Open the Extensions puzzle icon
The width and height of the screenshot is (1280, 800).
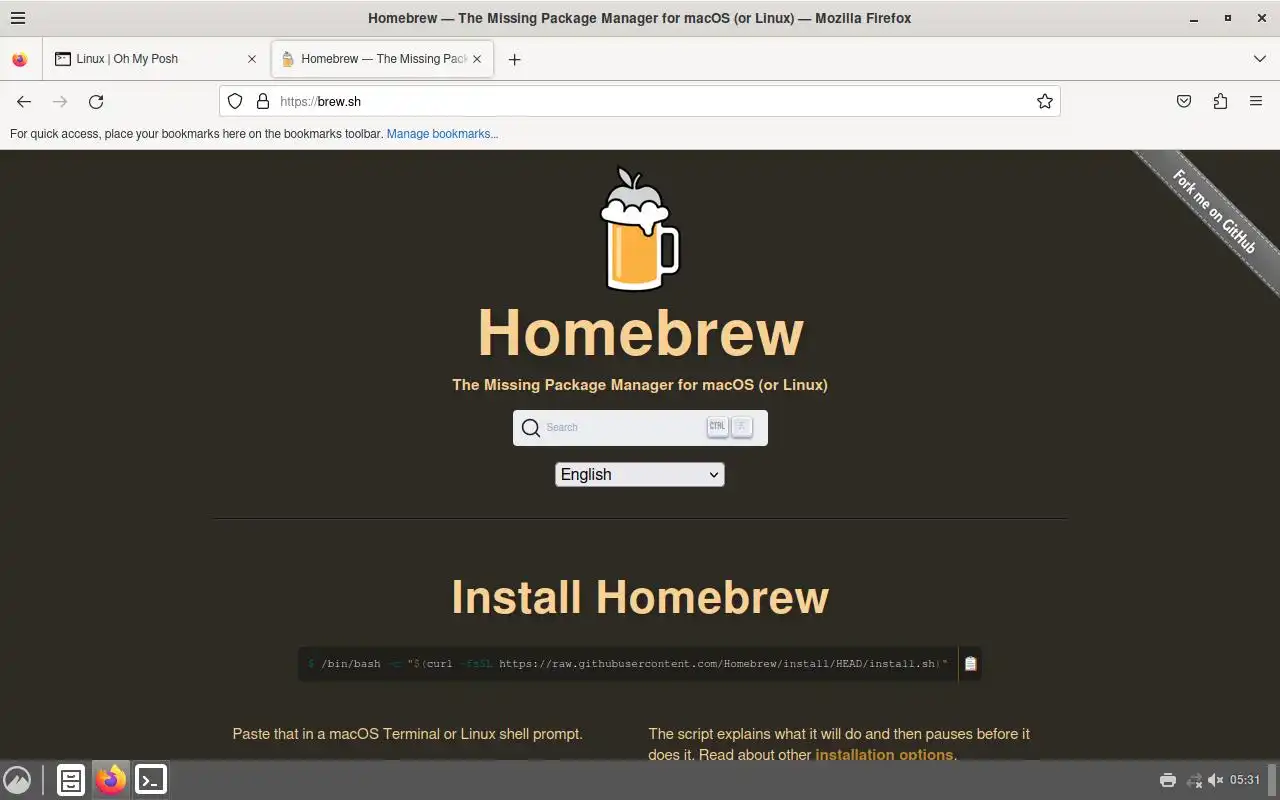coord(1220,101)
